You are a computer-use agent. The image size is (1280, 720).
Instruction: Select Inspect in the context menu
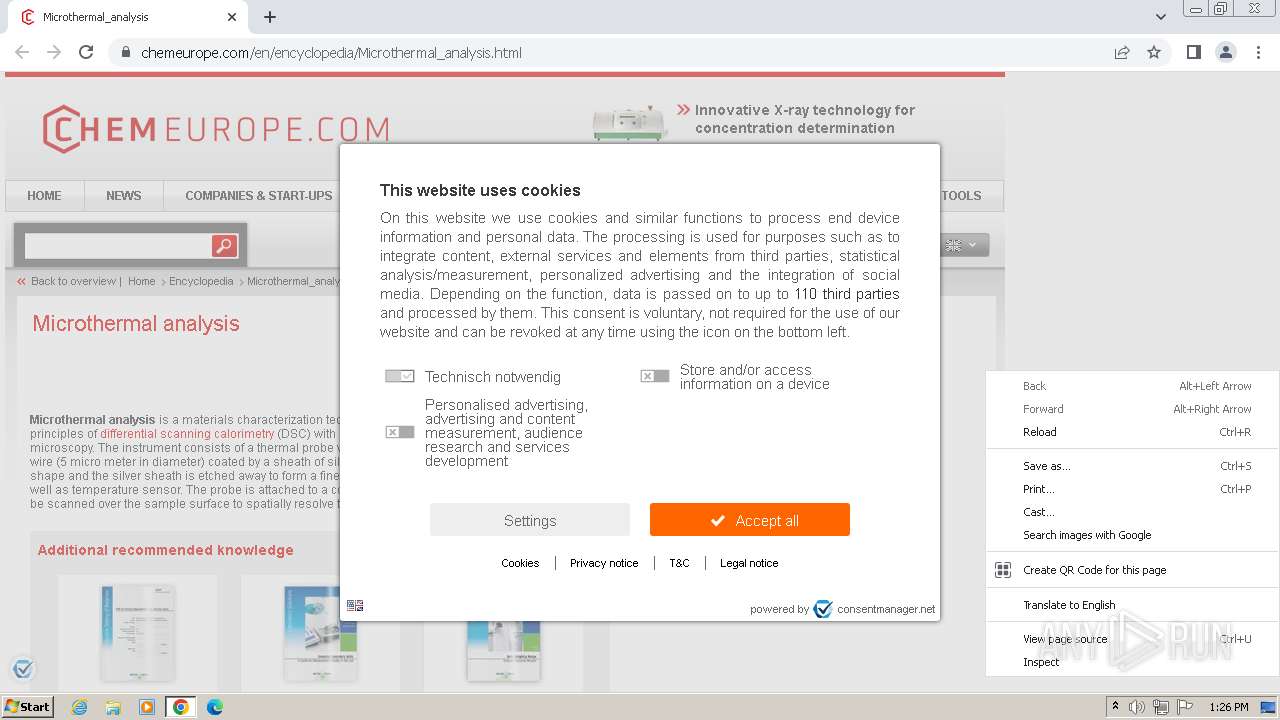pos(1132,662)
